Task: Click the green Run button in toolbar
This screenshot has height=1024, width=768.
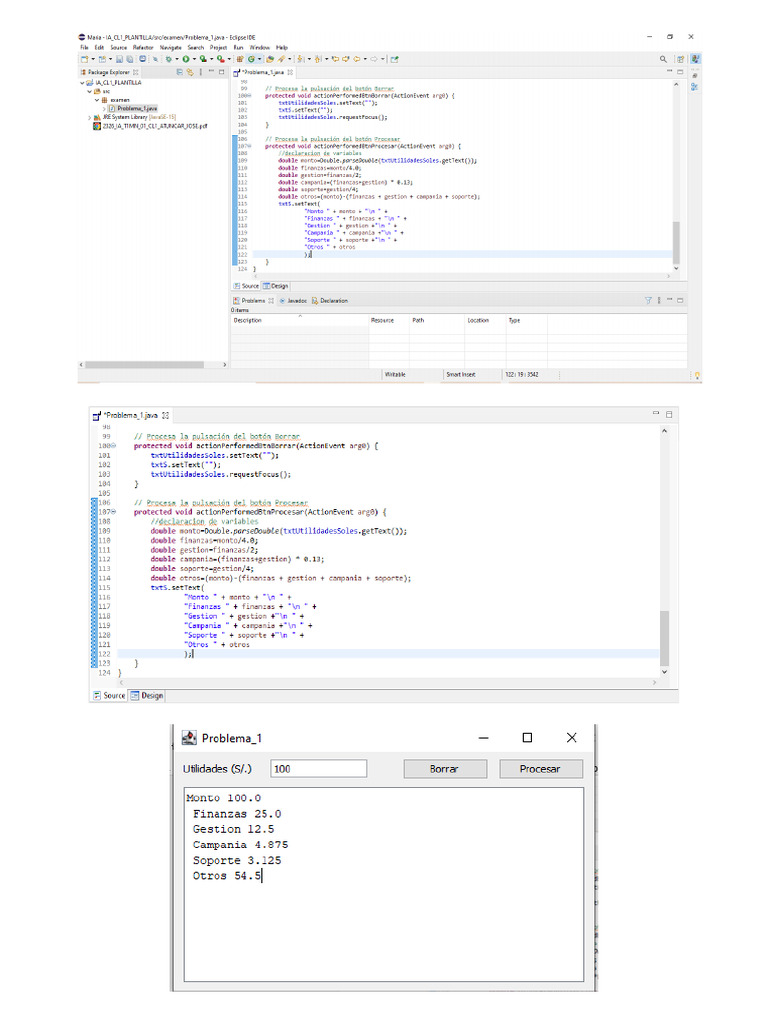Action: [x=186, y=60]
